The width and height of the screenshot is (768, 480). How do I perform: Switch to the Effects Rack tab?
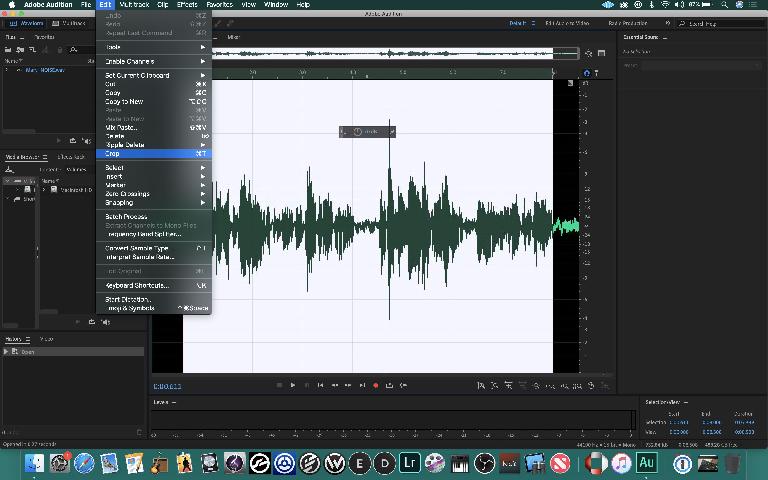click(x=71, y=157)
